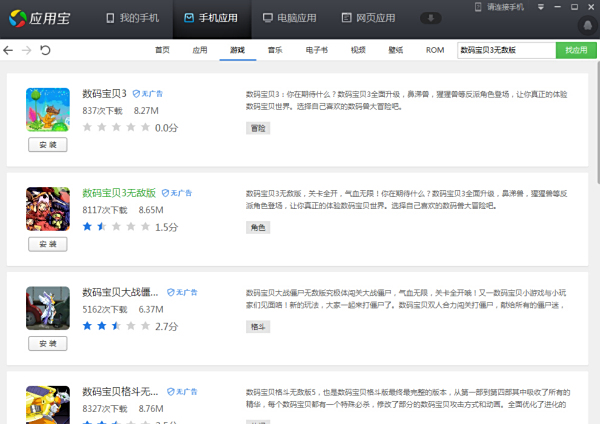Click the description text of 数码宝贝3无敌版

[x=406, y=200]
